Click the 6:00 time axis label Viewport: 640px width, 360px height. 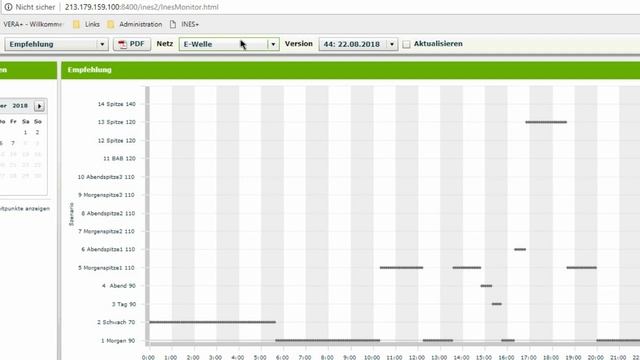[282, 357]
